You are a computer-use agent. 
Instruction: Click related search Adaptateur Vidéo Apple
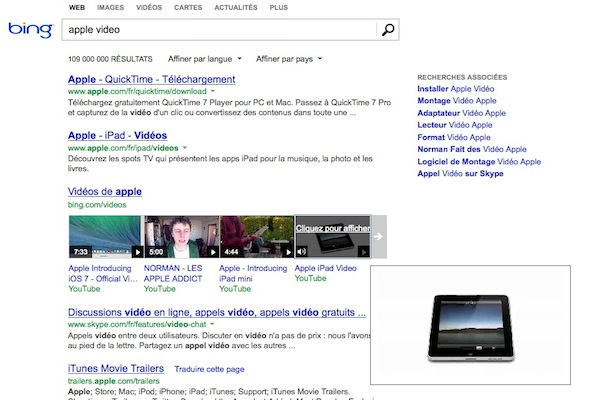[x=461, y=113]
